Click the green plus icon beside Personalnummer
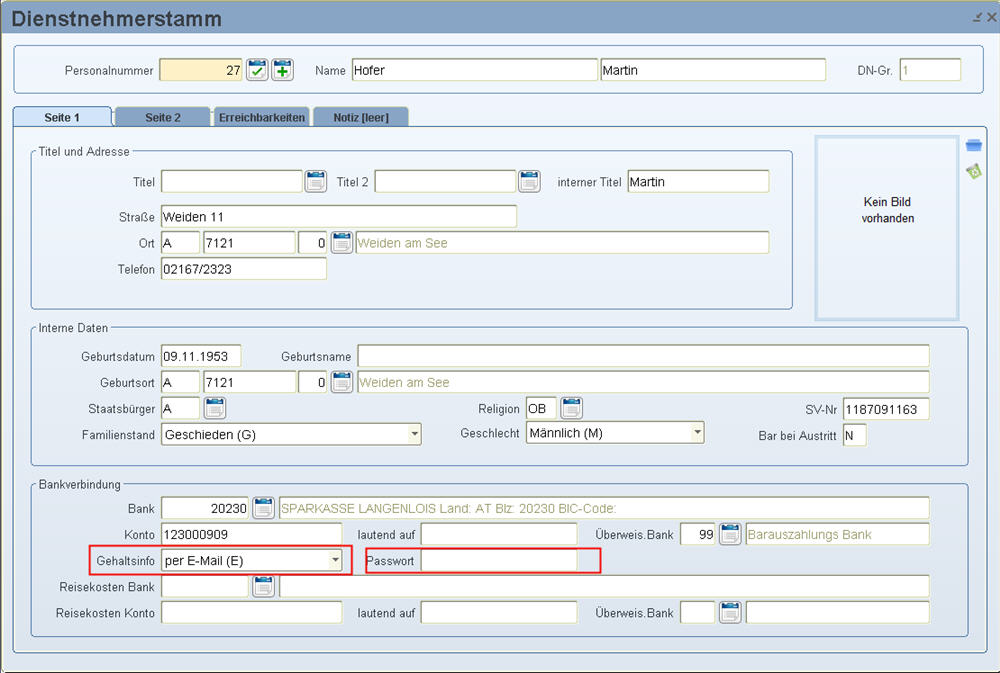Image resolution: width=1000 pixels, height=673 pixels. (x=283, y=70)
